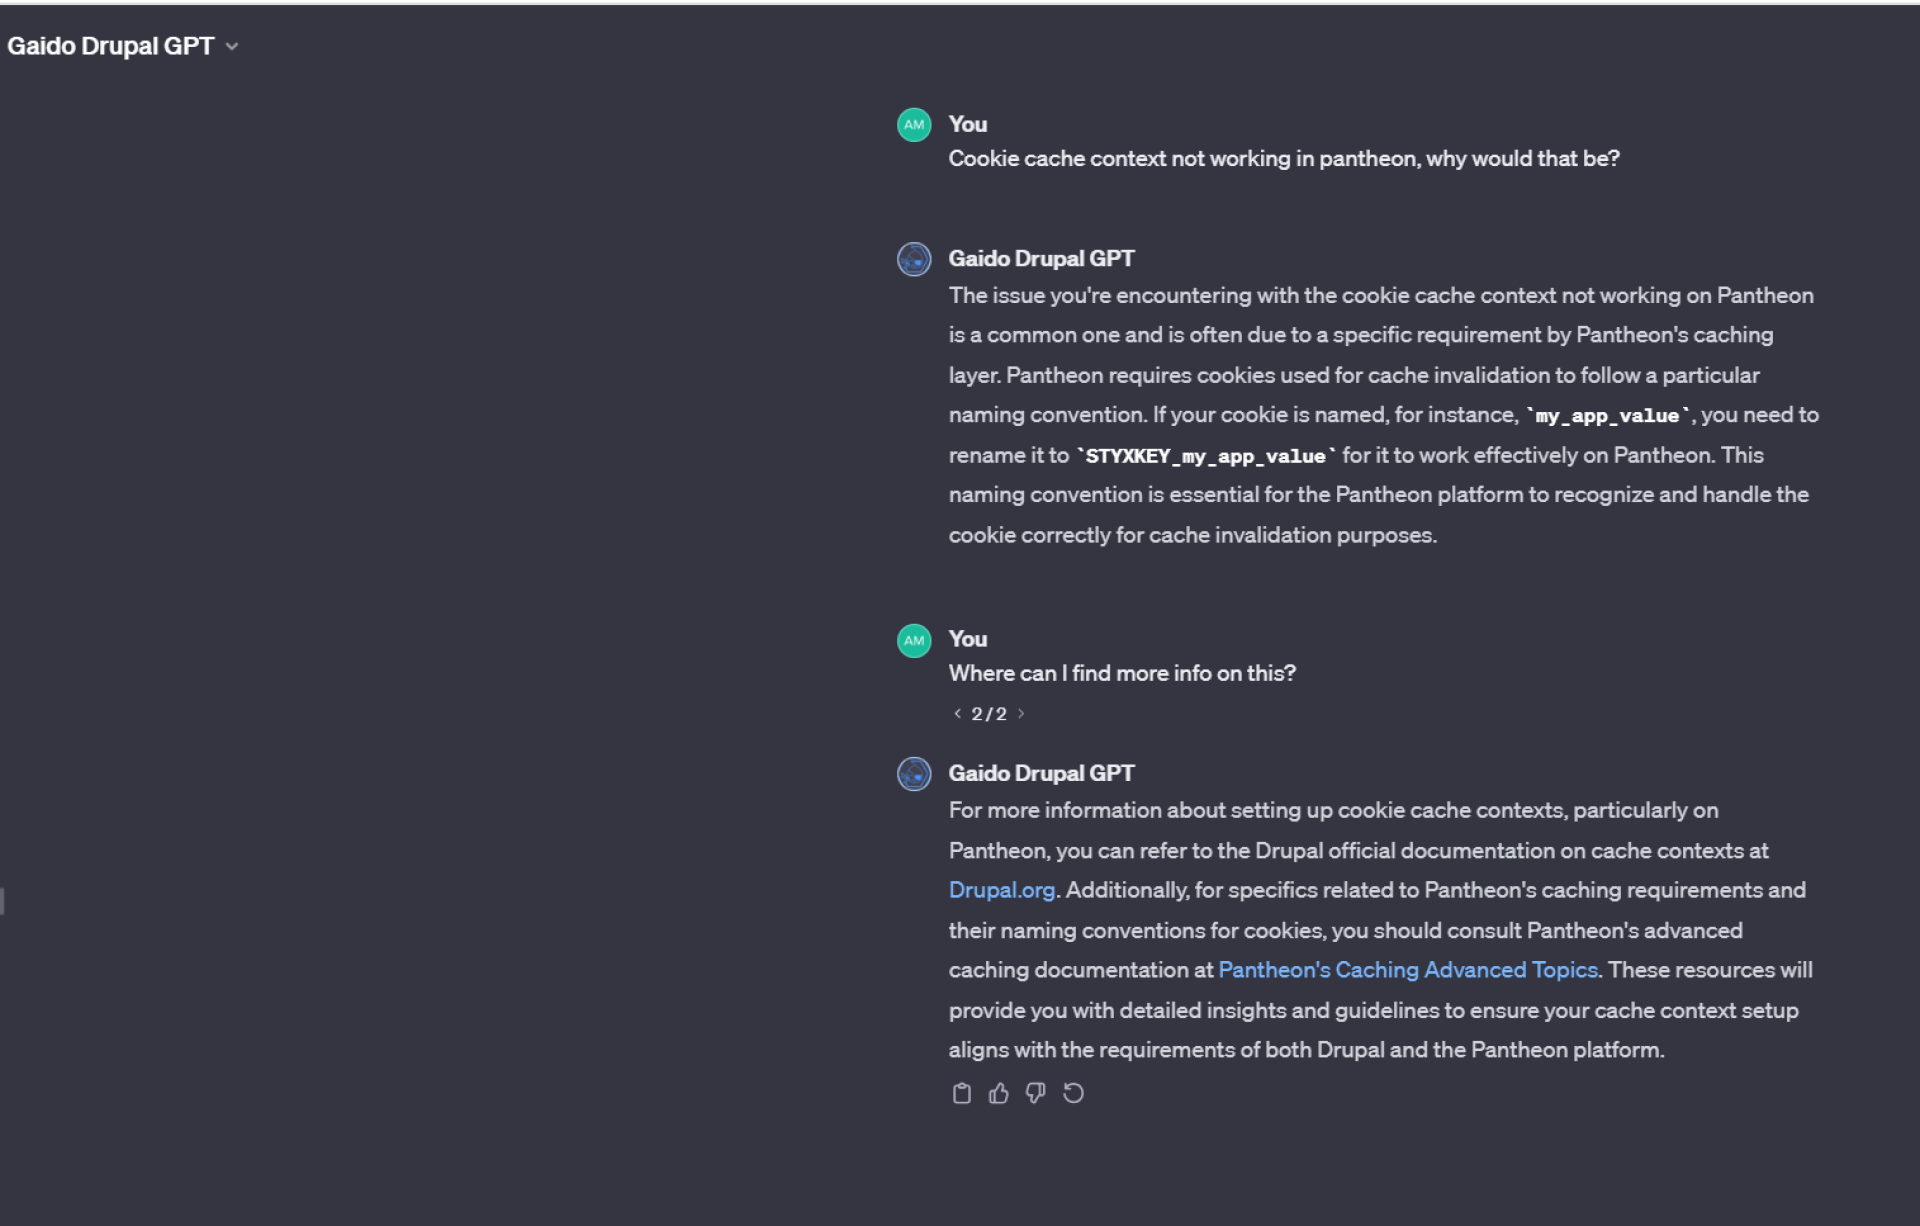Go to previous message version arrow
Screen dimensions: 1920x1226
957,713
